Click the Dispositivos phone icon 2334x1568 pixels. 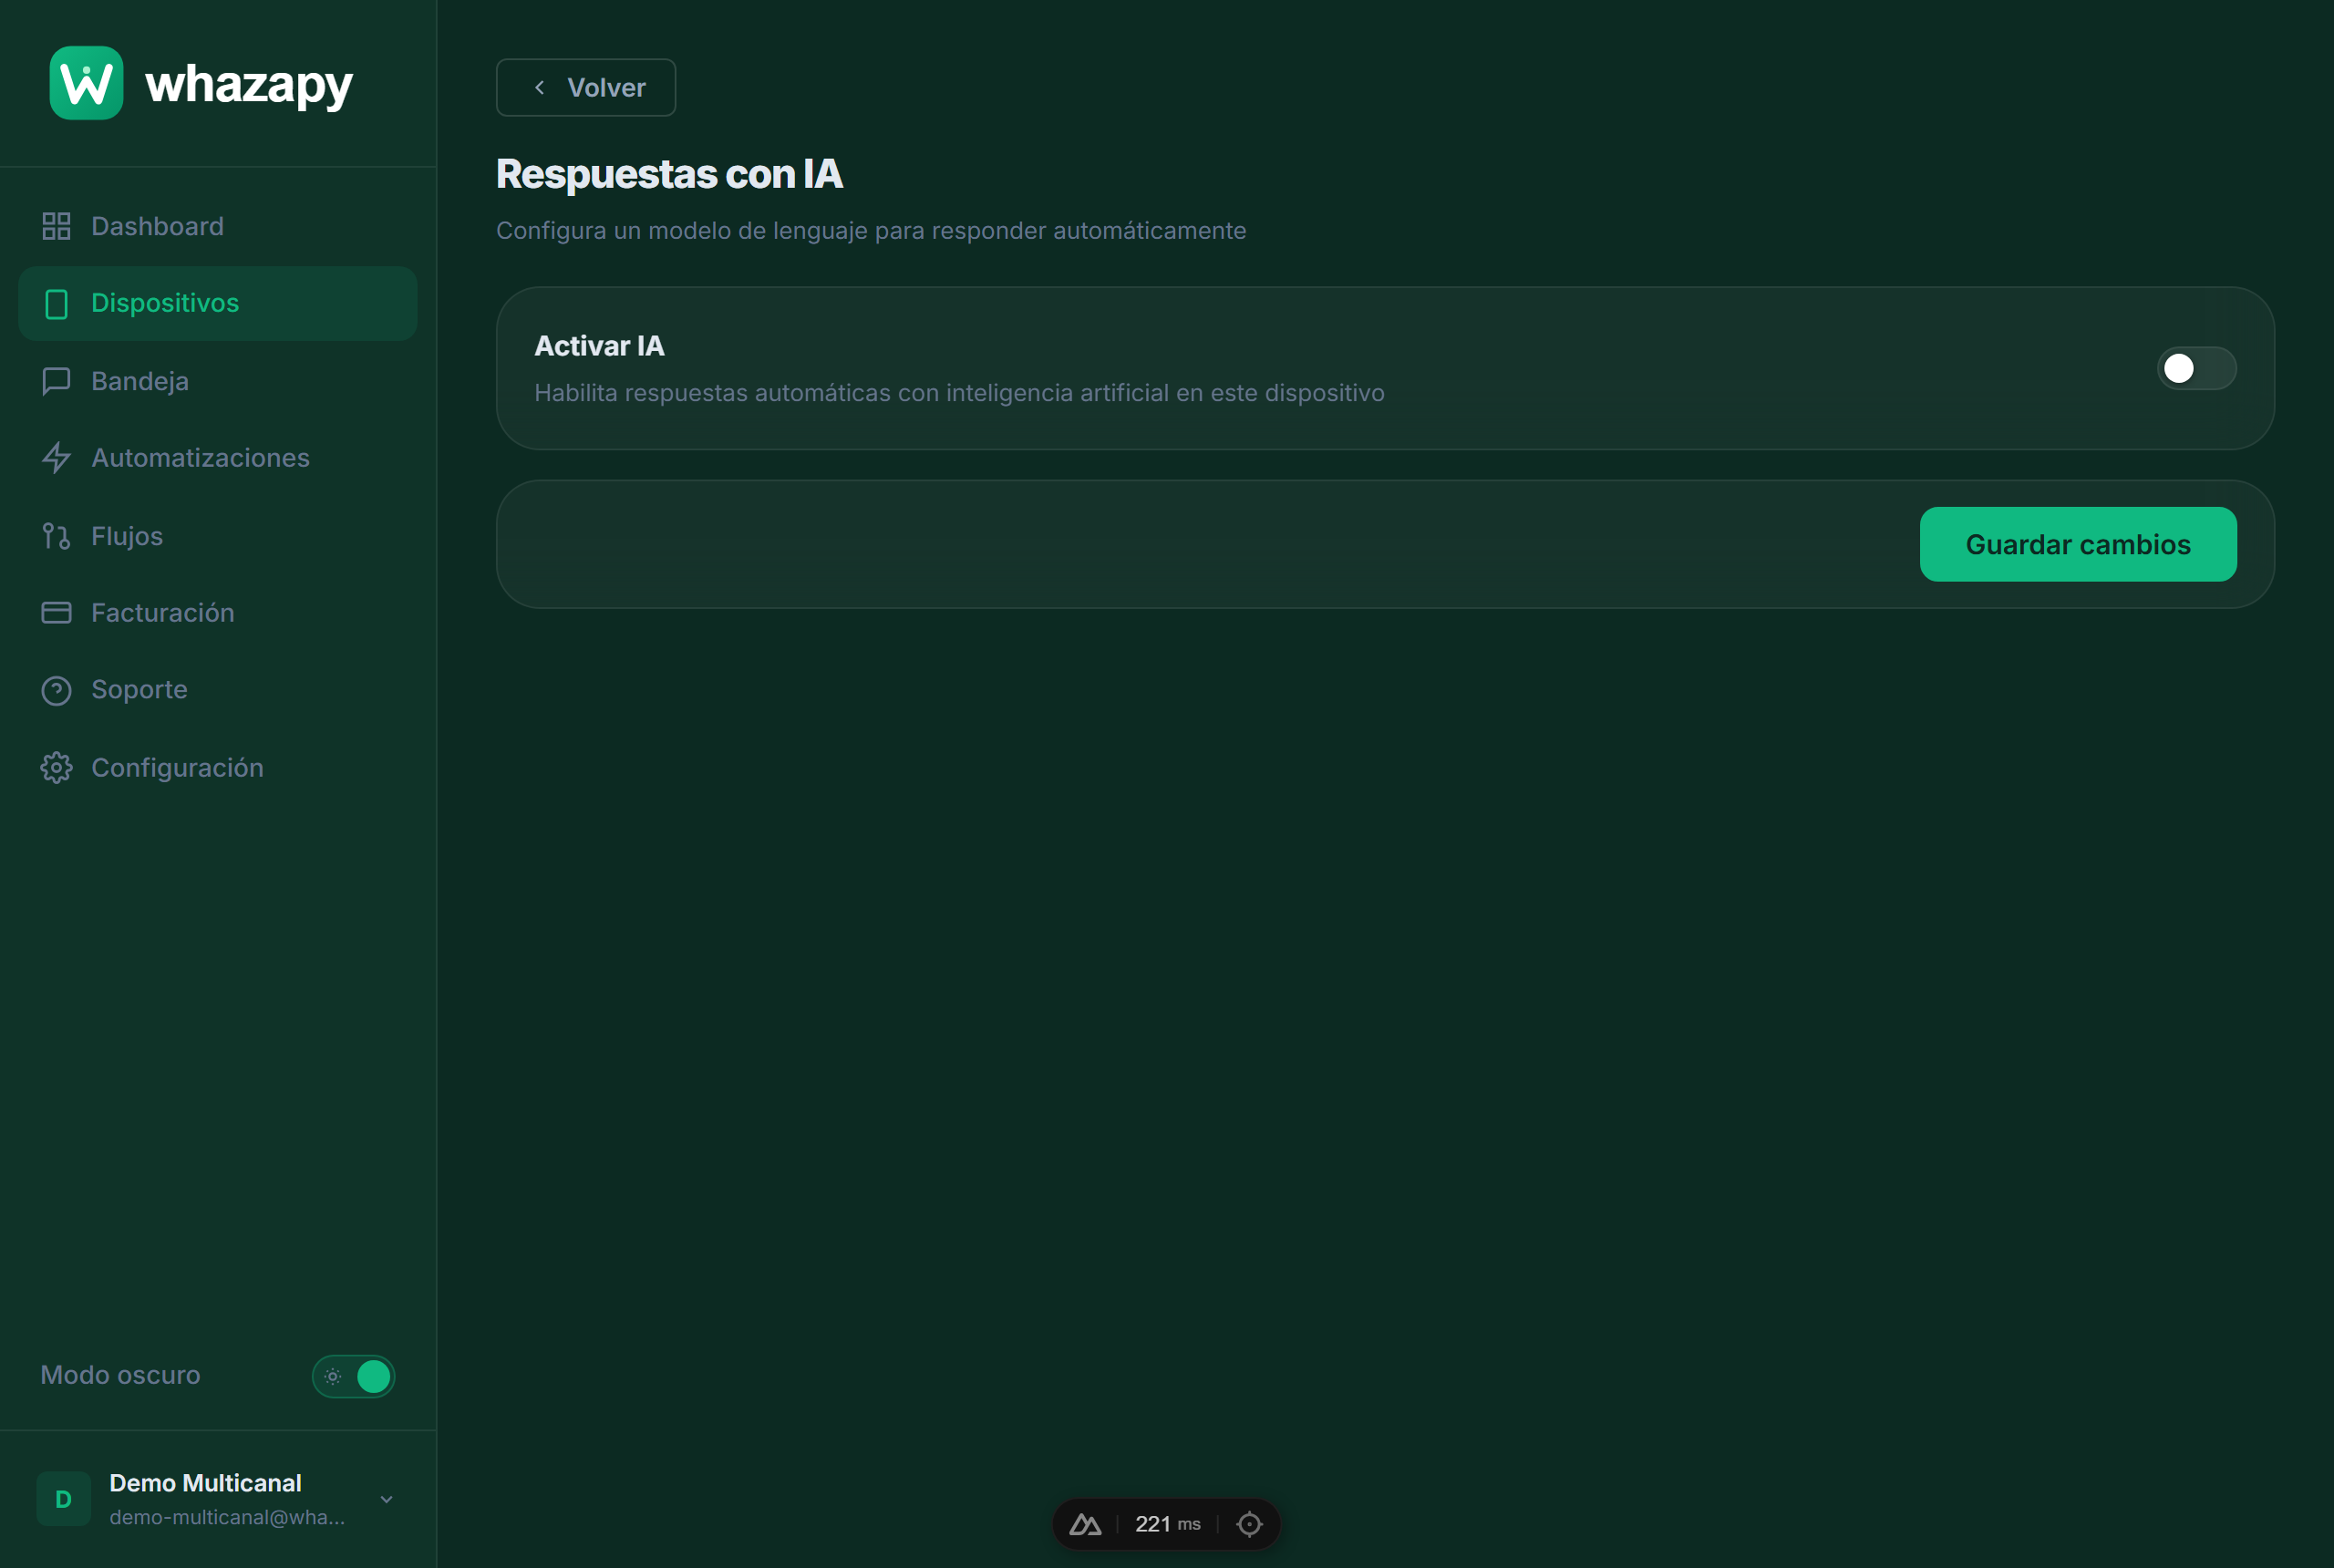click(x=56, y=304)
